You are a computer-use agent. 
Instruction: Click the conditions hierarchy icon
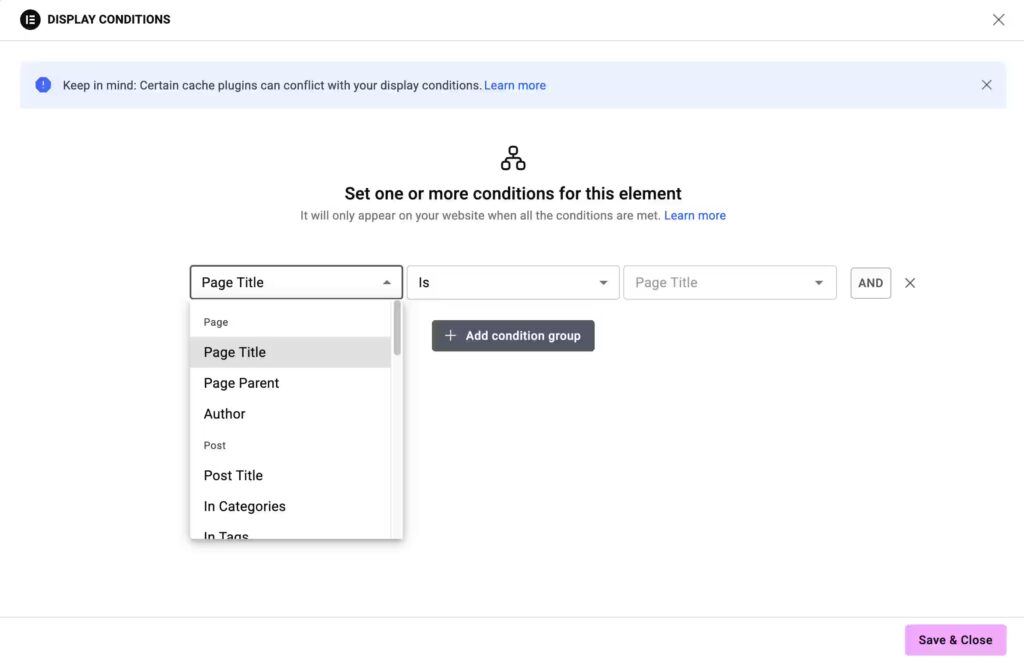tap(513, 158)
